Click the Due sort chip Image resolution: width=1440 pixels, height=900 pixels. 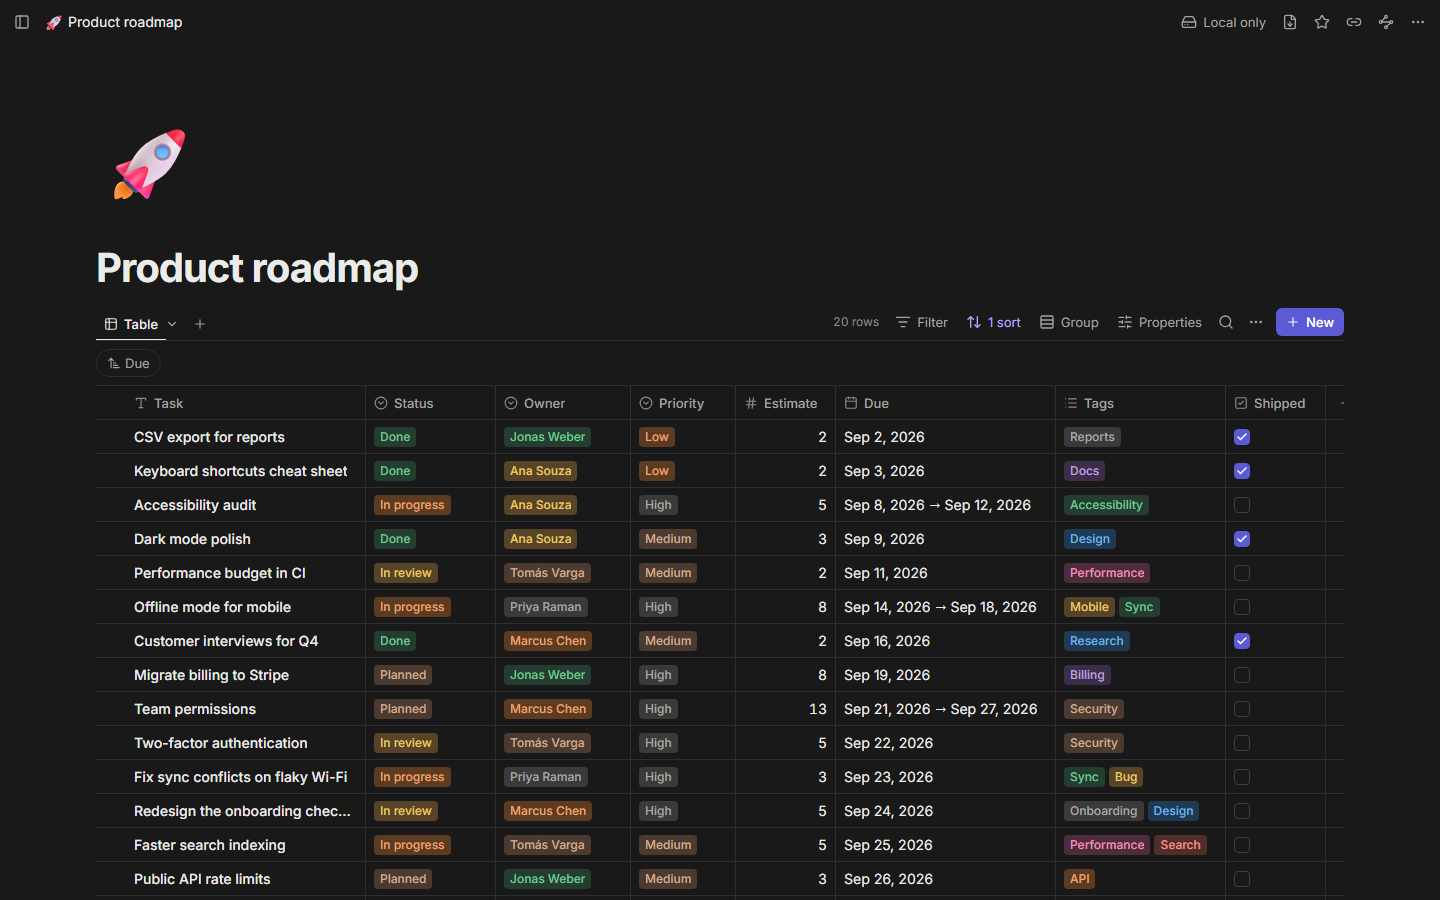[129, 363]
